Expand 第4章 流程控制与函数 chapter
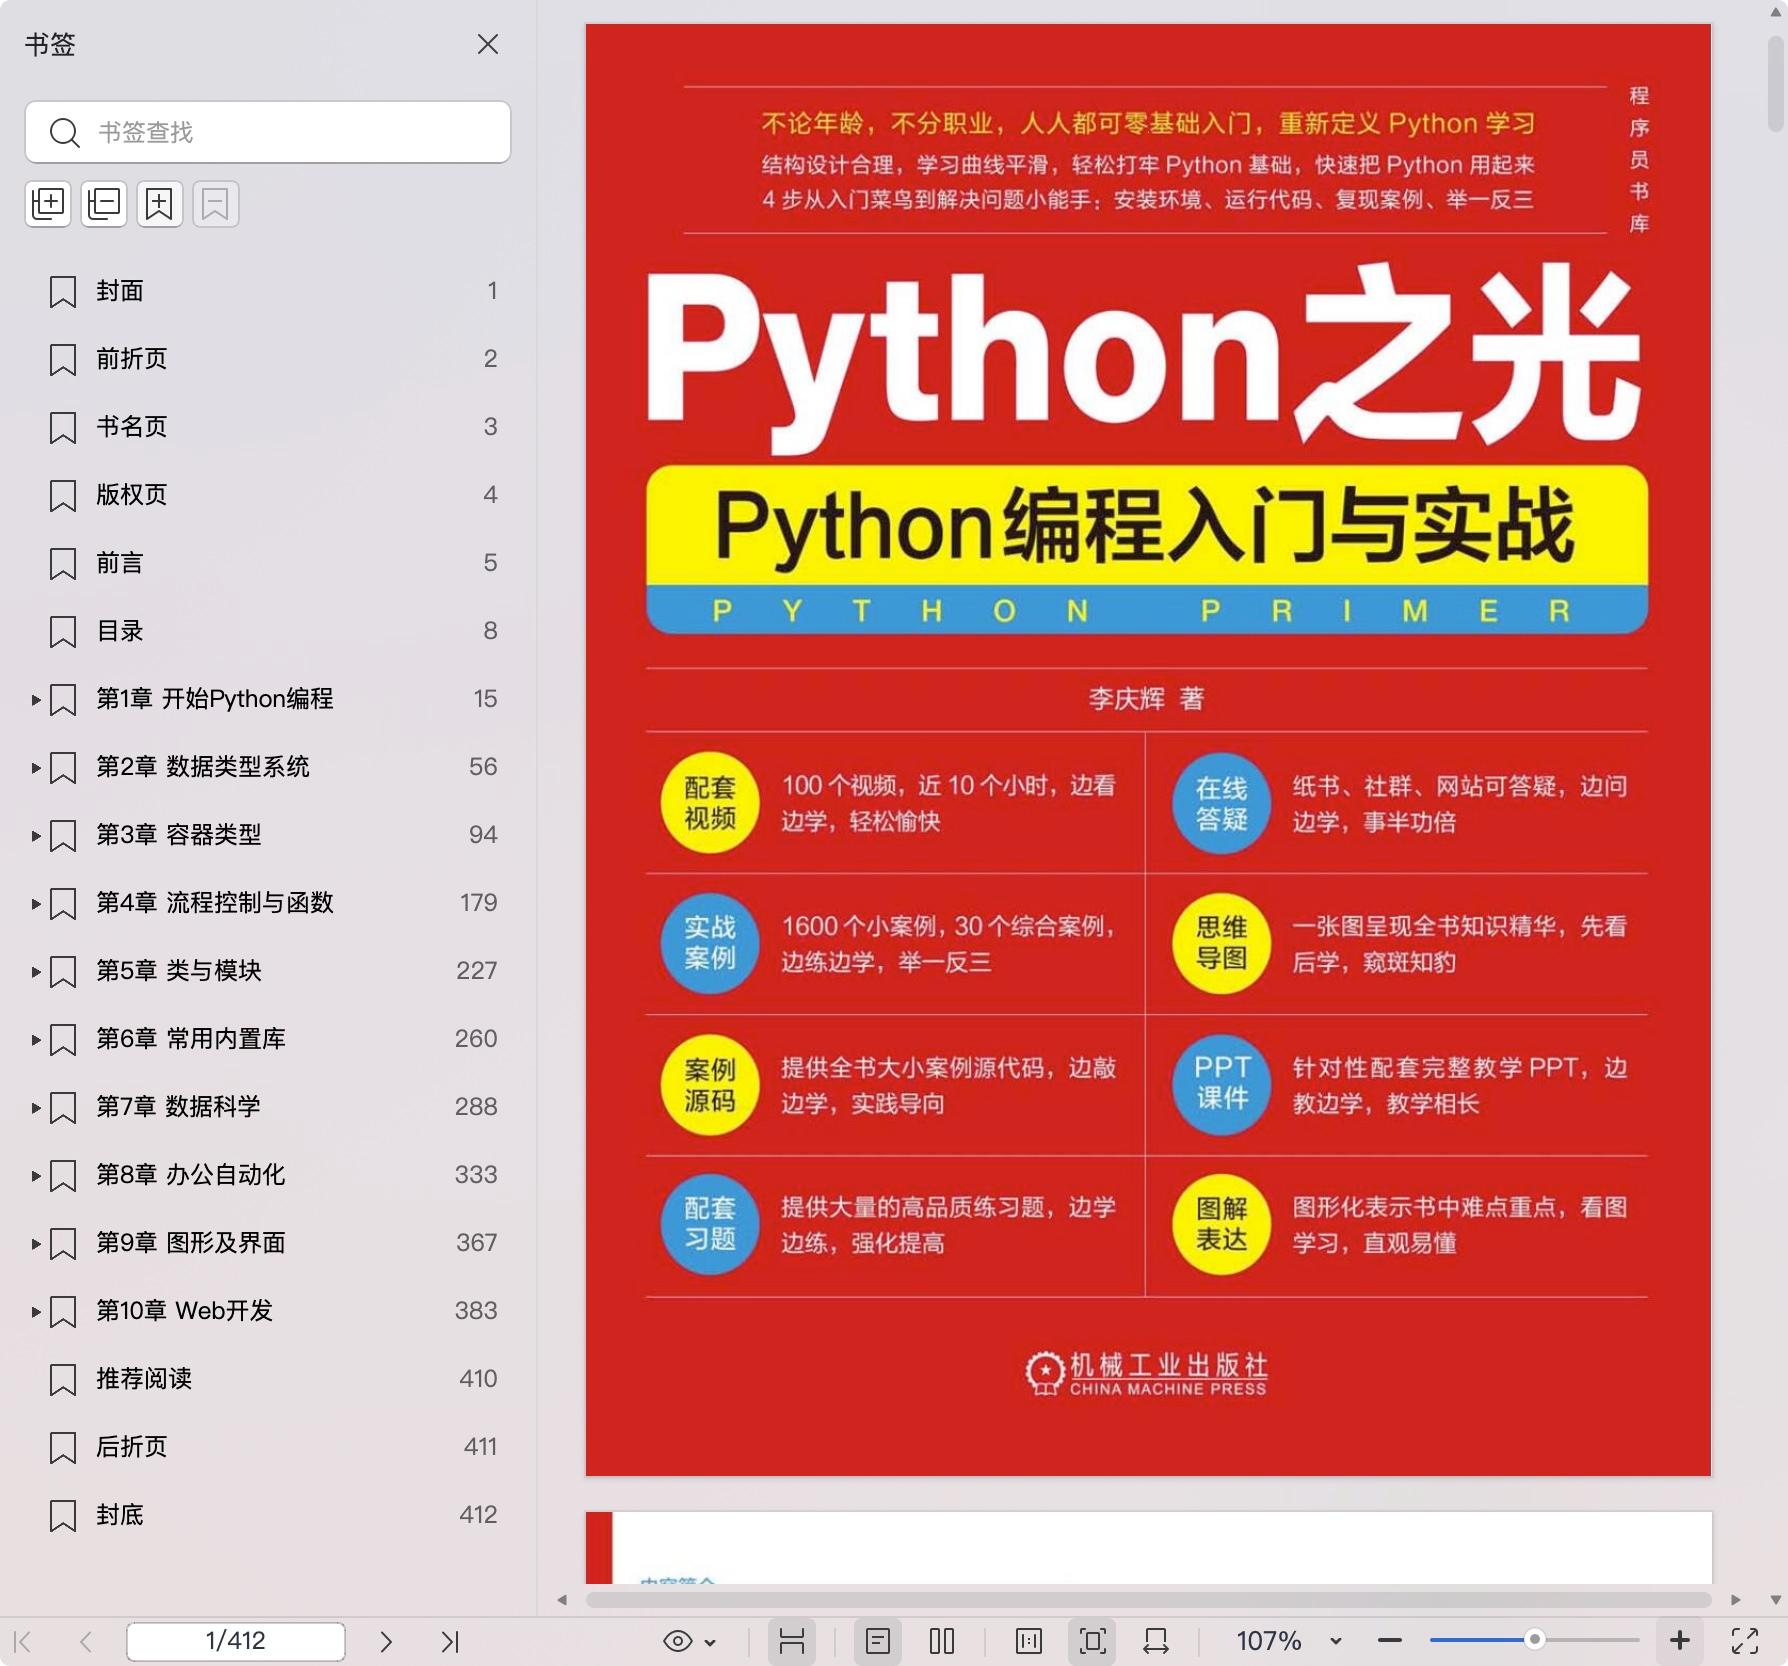The image size is (1788, 1666). (36, 904)
